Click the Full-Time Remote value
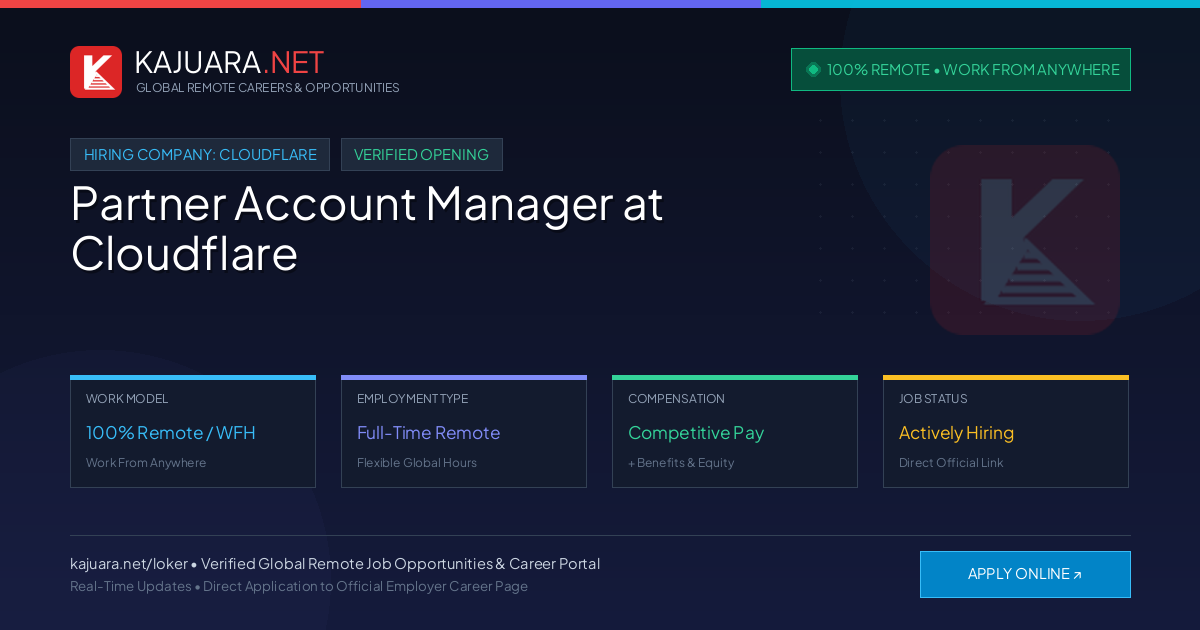The image size is (1200, 630). pyautogui.click(x=428, y=433)
